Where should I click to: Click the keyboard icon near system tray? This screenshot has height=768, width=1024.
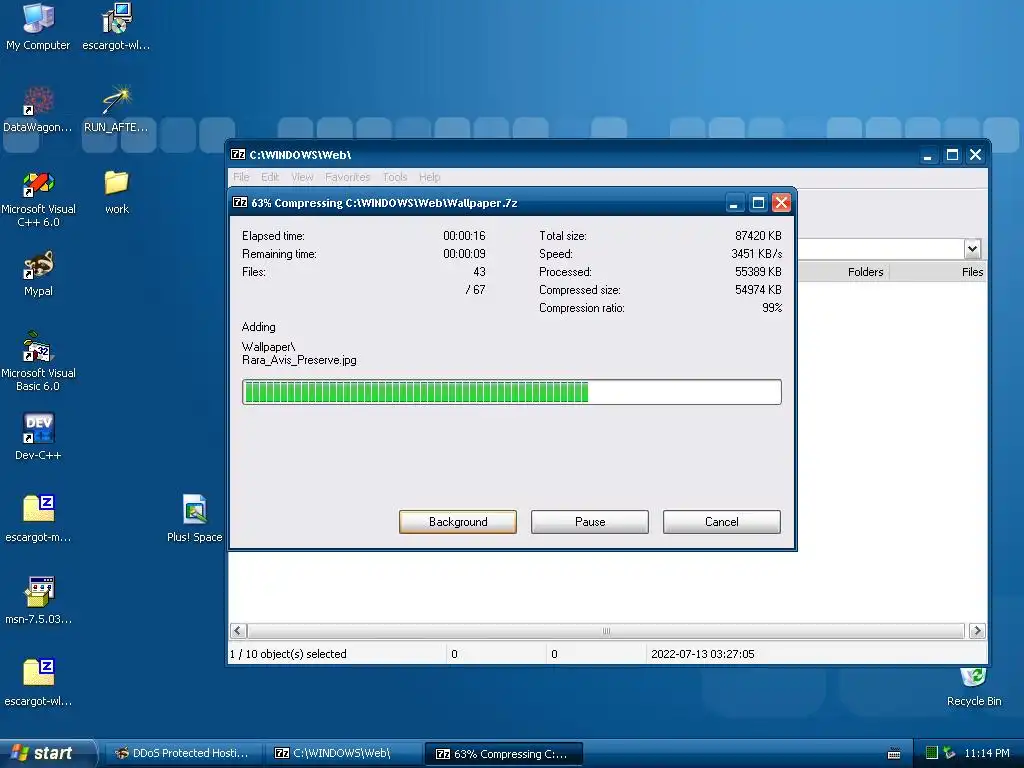pyautogui.click(x=894, y=754)
